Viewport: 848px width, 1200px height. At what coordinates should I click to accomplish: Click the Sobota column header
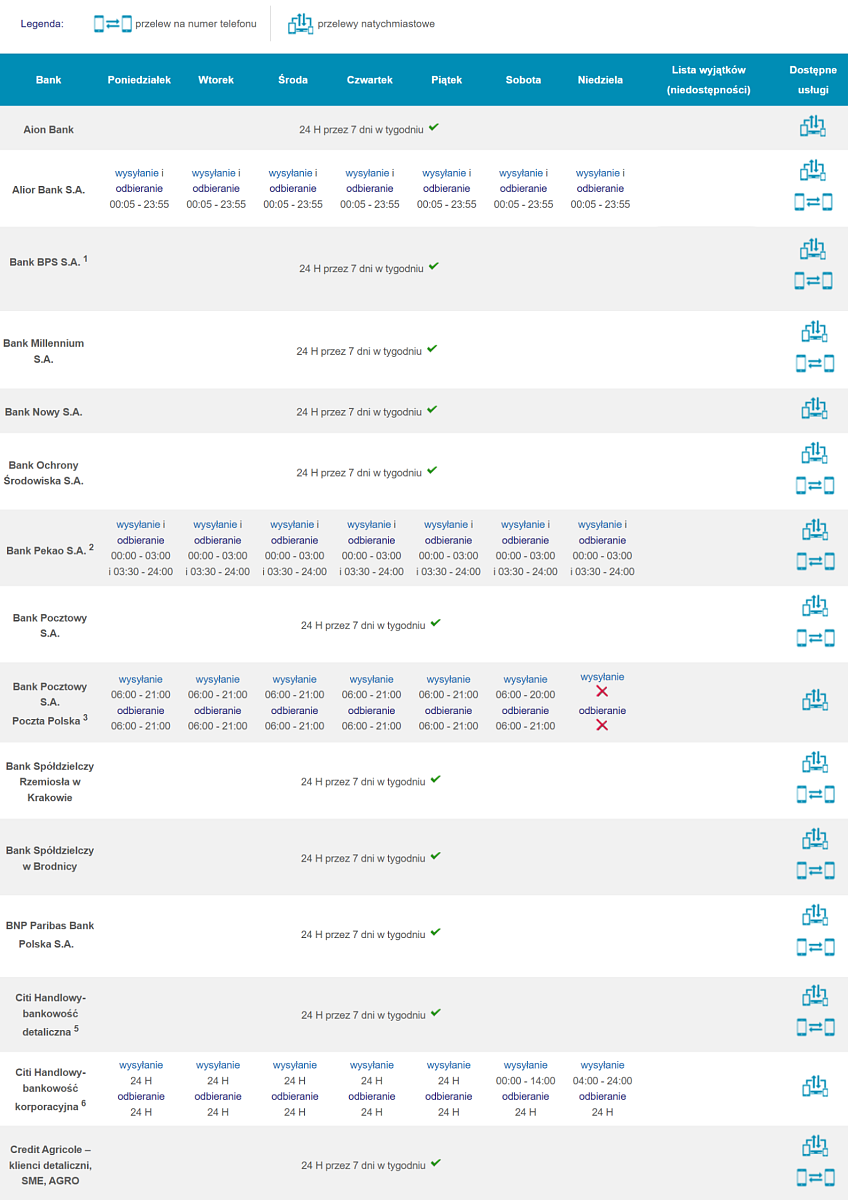(x=524, y=80)
